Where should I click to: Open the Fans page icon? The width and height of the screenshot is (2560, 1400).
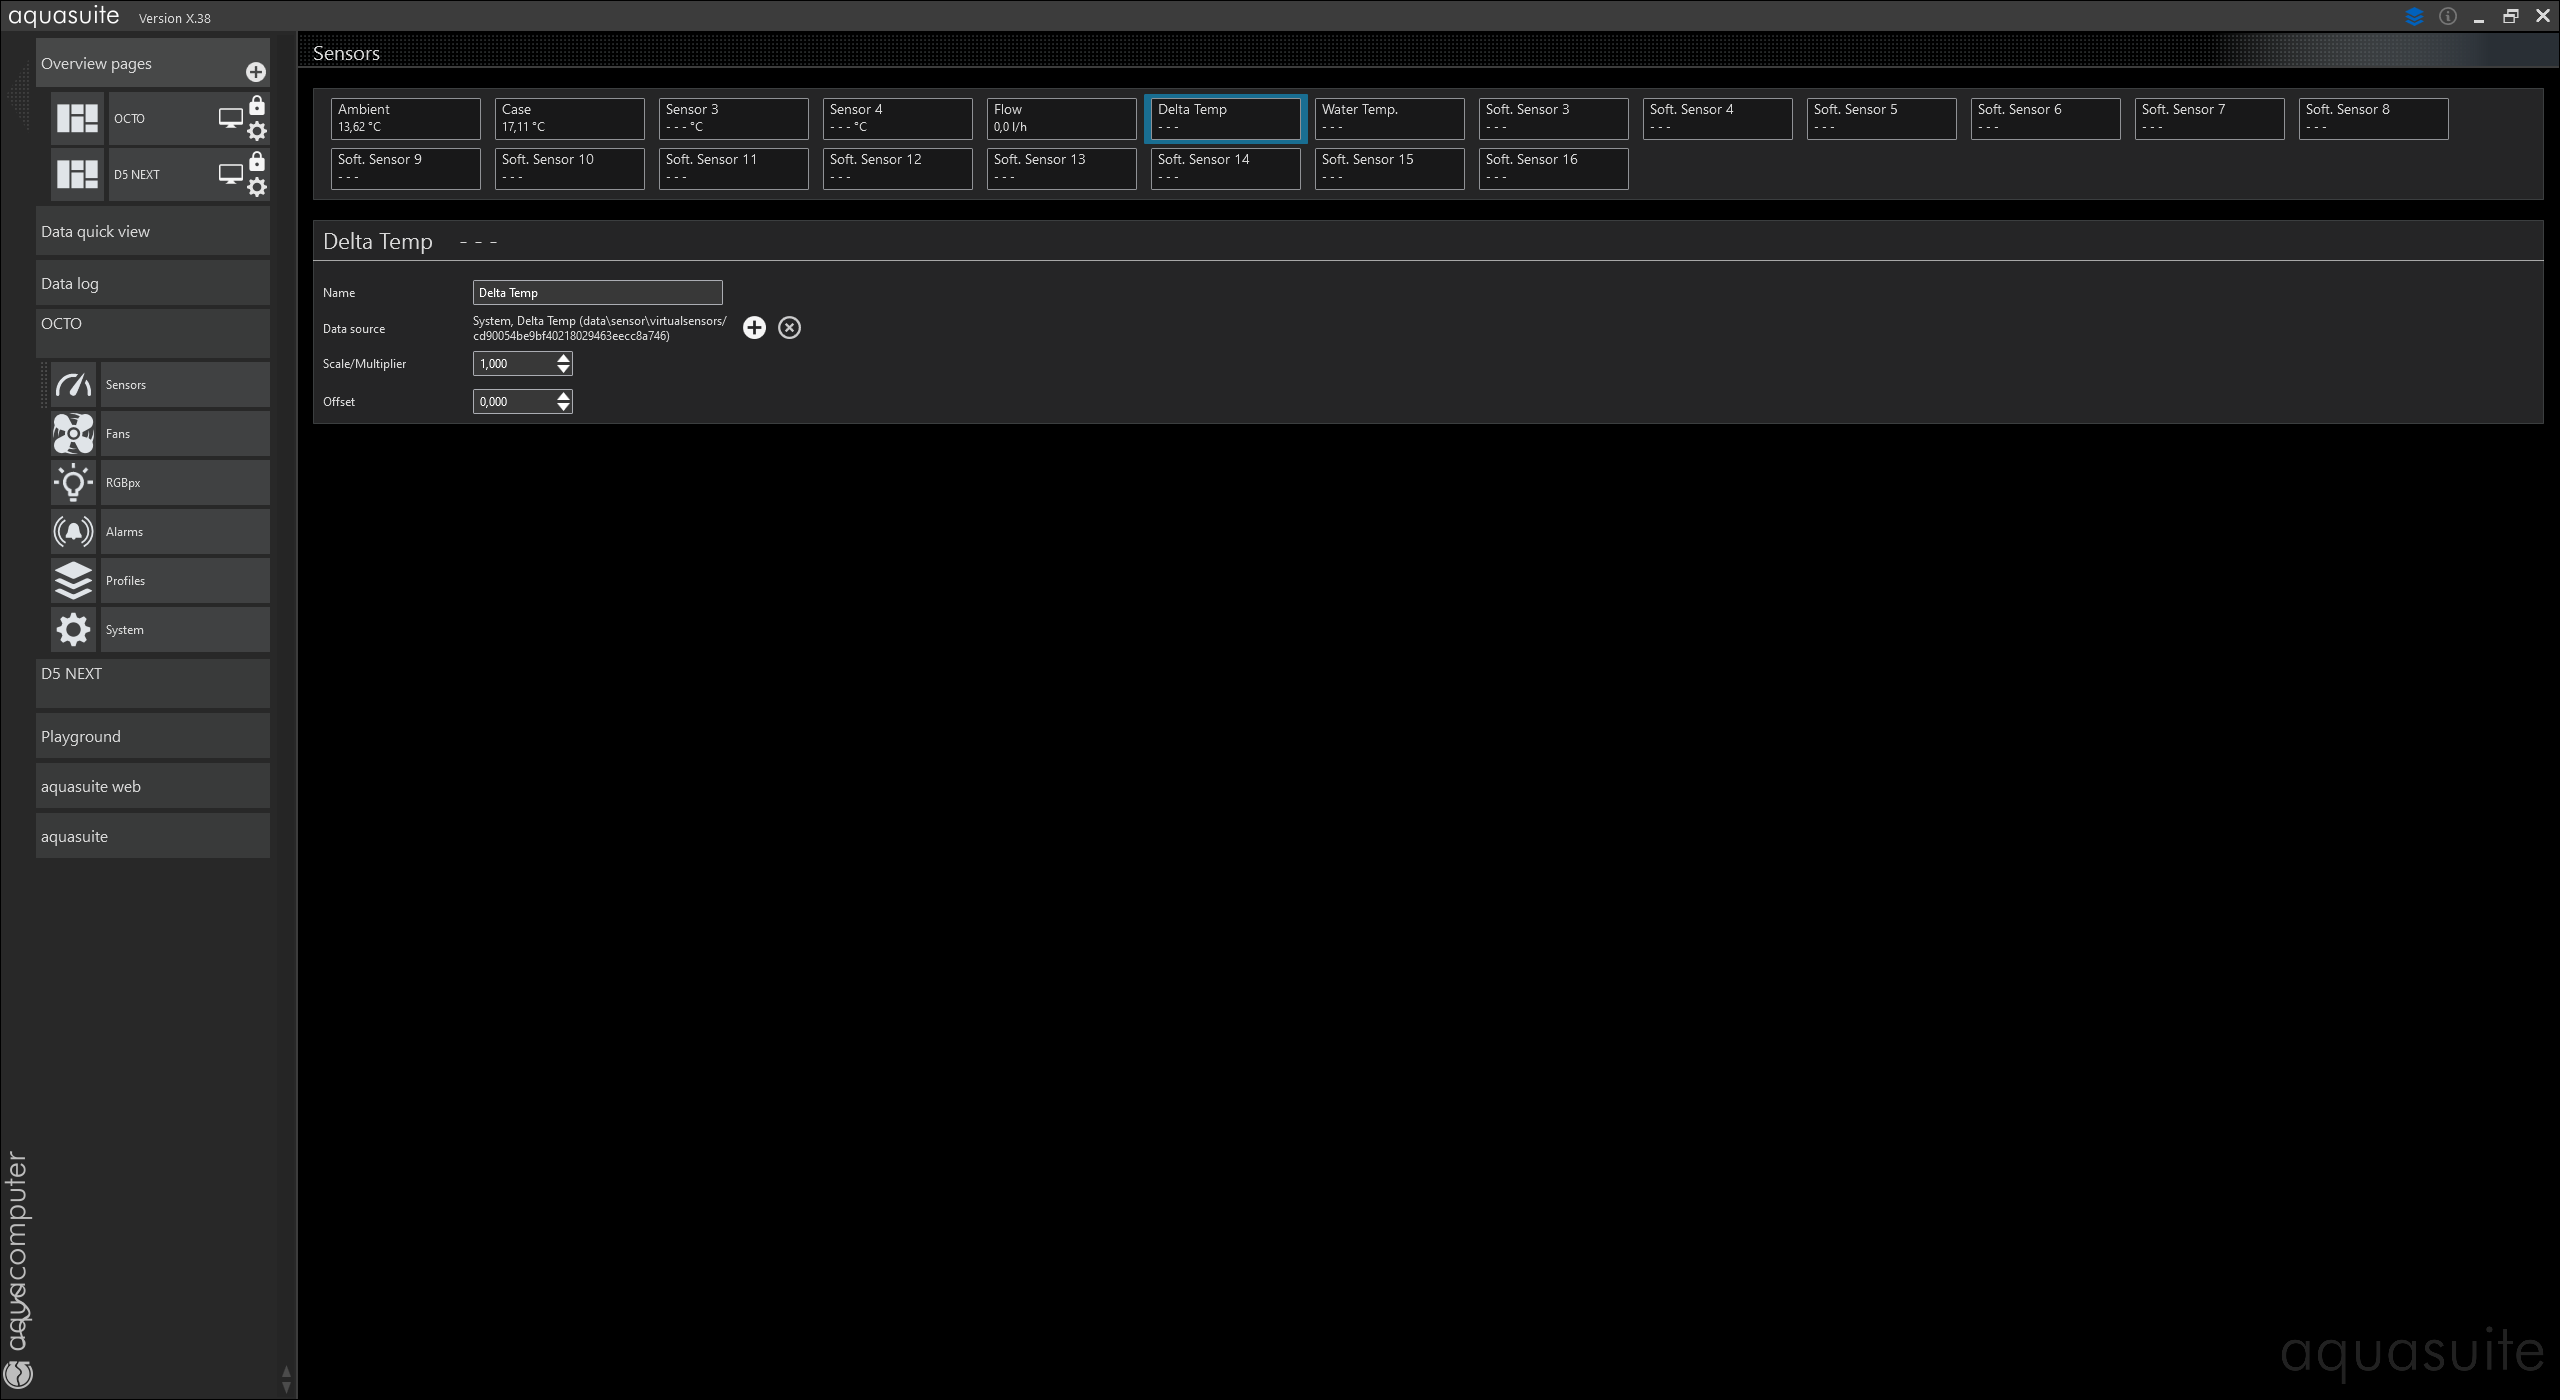tap(73, 434)
